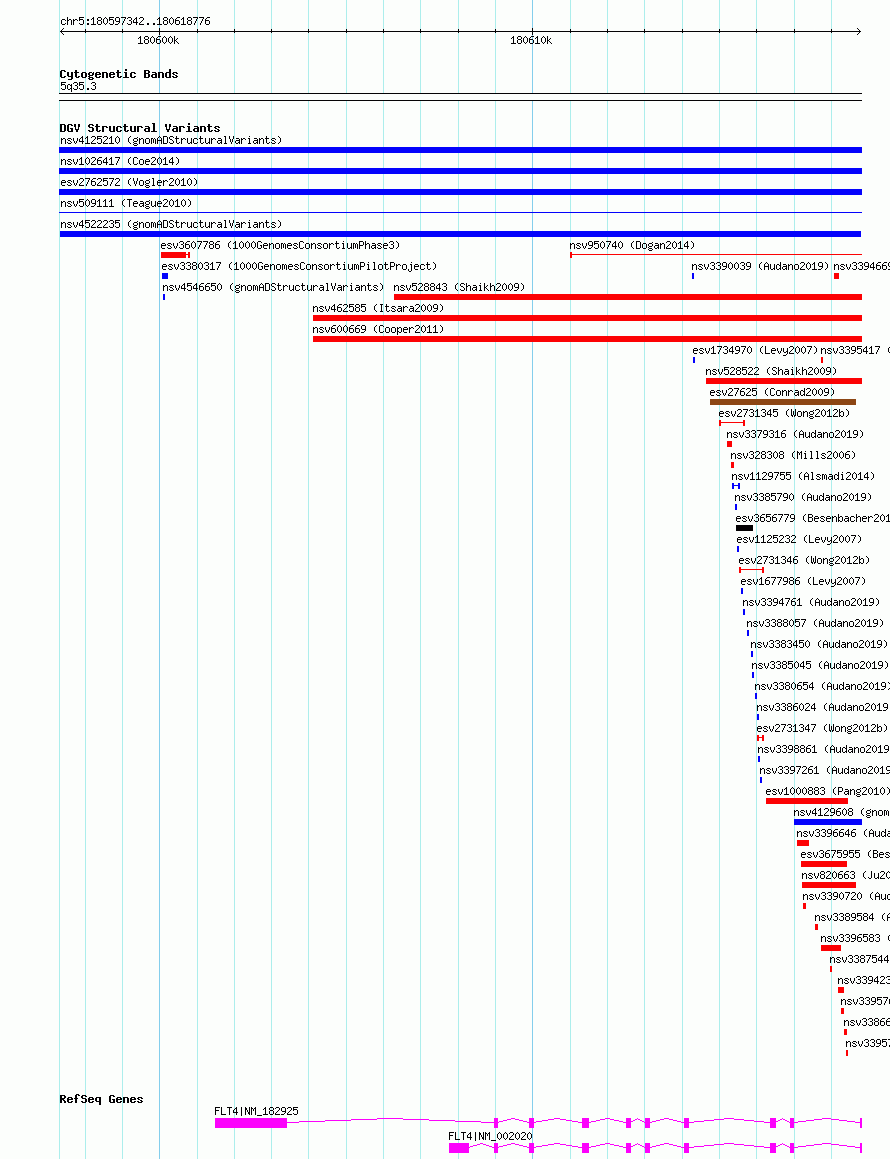Select the nsv528522 (Shaikh2009) label
Image resolution: width=890 pixels, height=1159 pixels.
click(771, 371)
